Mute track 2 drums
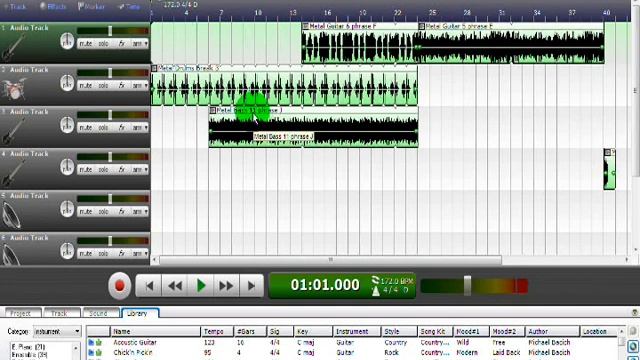This screenshot has height=360, width=640. coord(86,85)
